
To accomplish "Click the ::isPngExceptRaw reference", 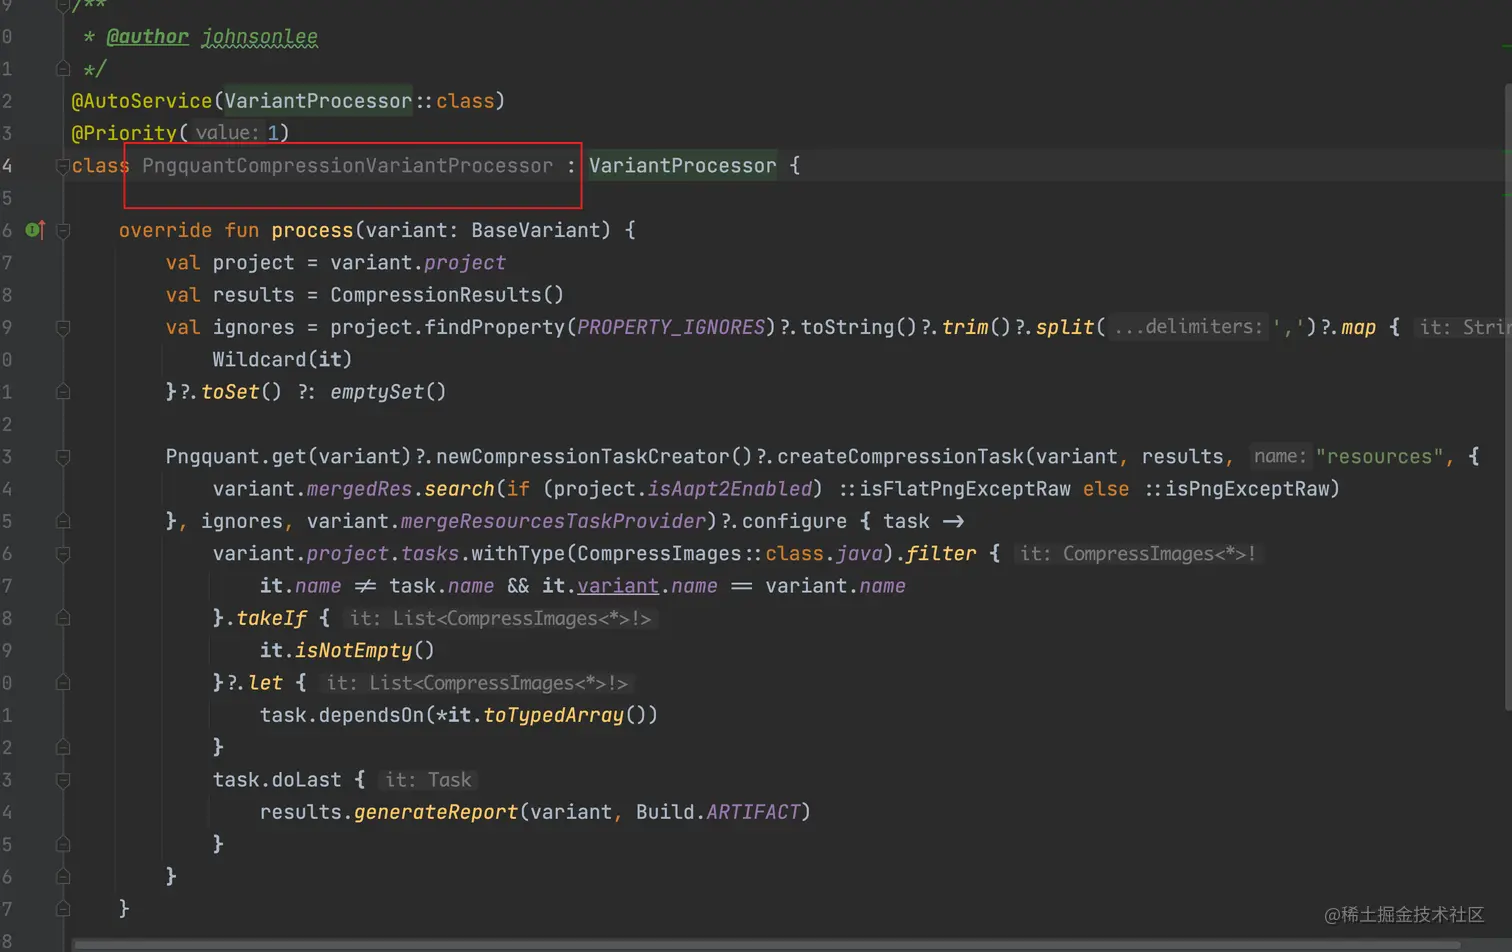I will click(1236, 489).
